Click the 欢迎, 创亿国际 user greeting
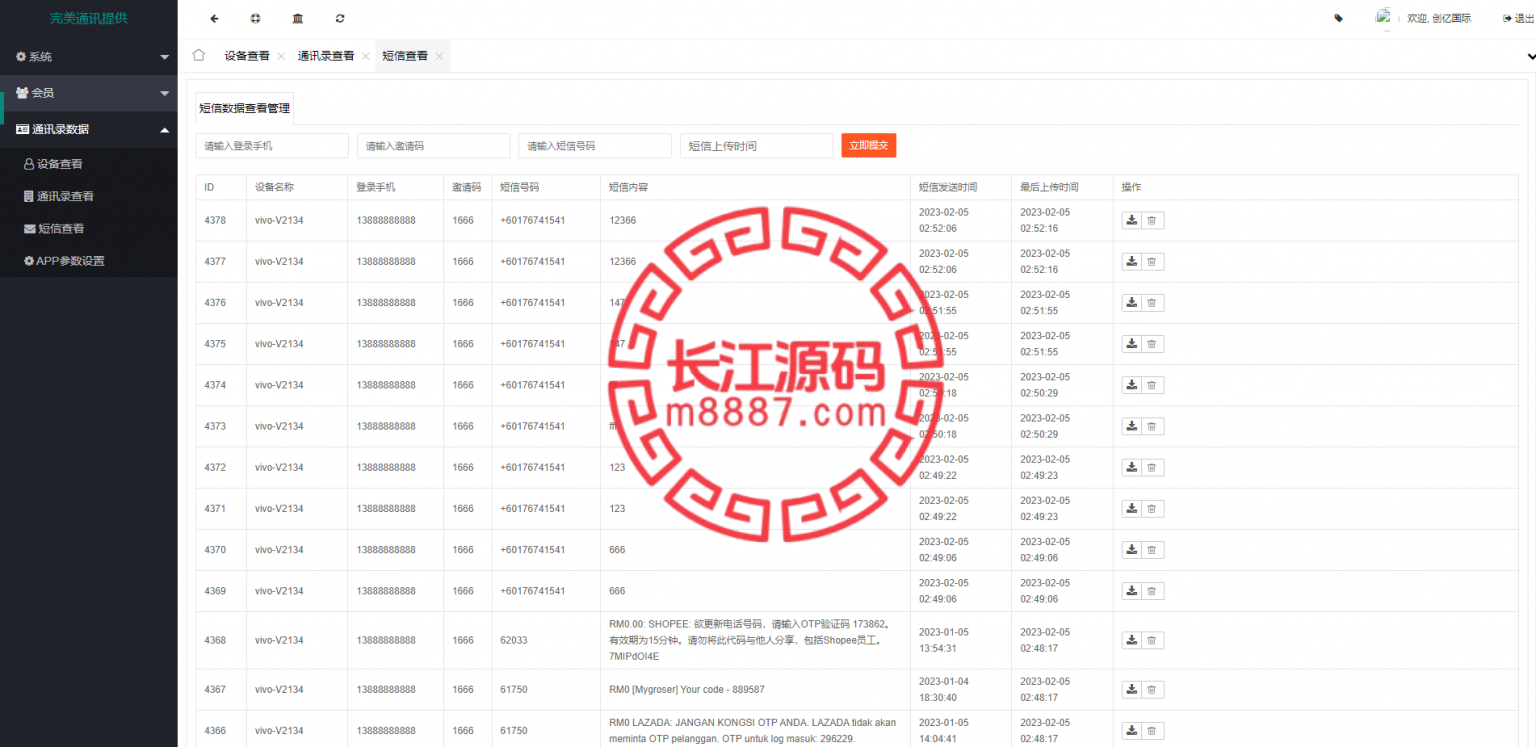Image resolution: width=1536 pixels, height=747 pixels. 1439,18
